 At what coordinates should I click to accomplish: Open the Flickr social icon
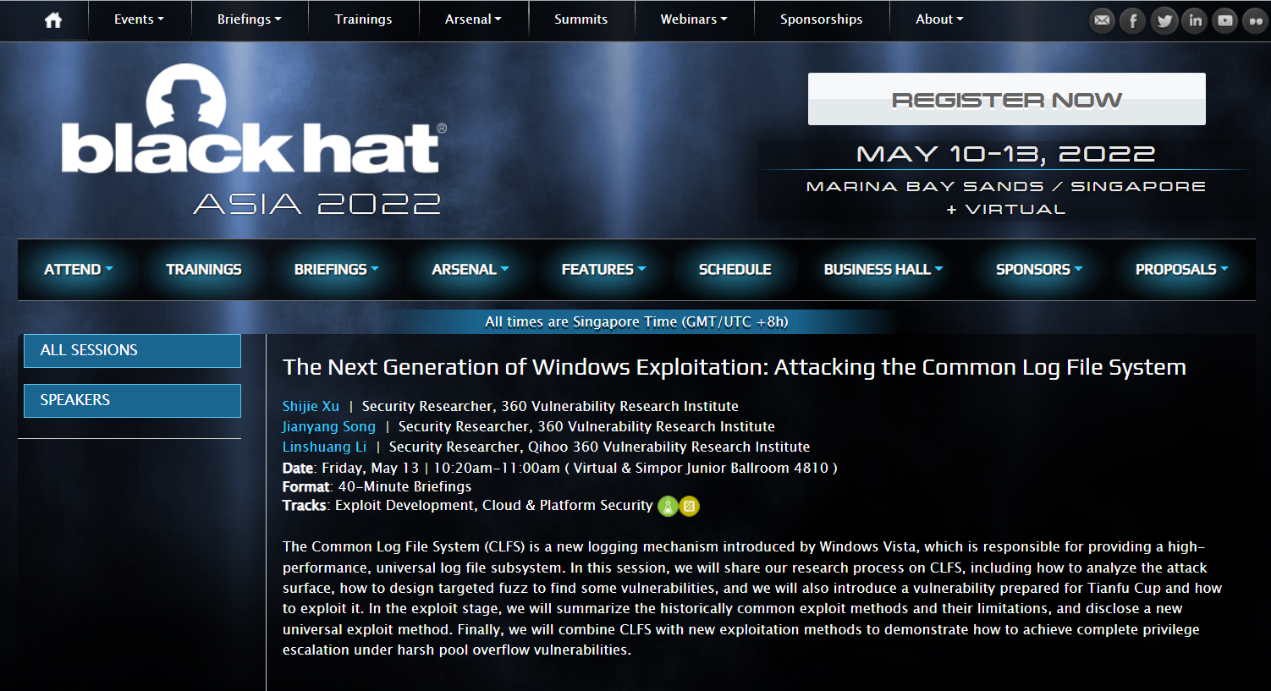[x=1255, y=20]
